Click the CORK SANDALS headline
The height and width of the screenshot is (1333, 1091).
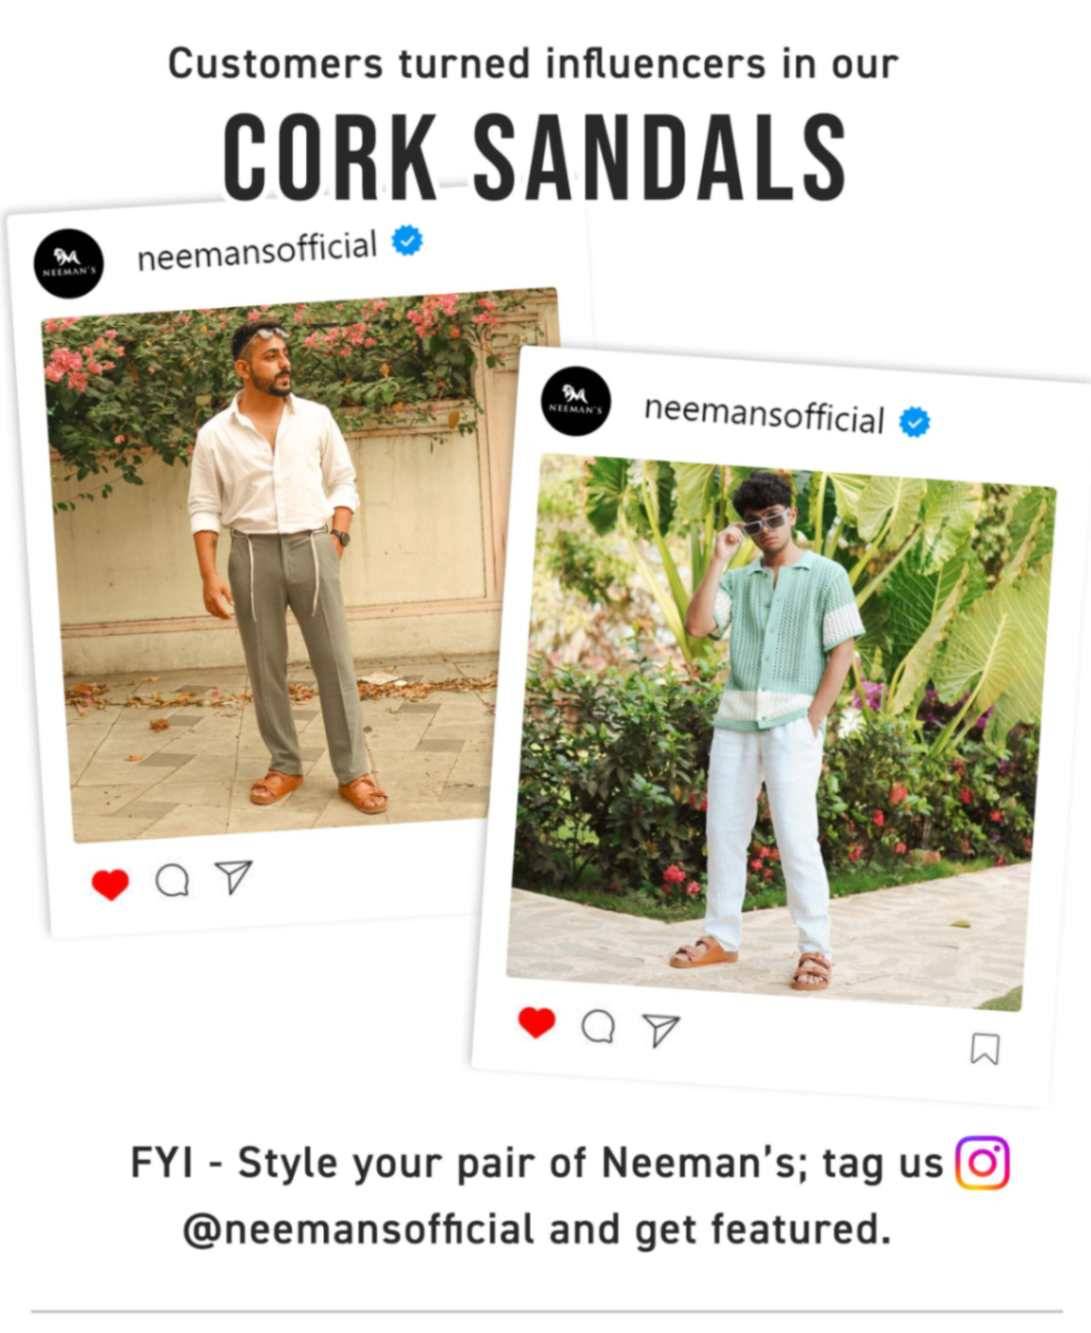click(x=534, y=158)
